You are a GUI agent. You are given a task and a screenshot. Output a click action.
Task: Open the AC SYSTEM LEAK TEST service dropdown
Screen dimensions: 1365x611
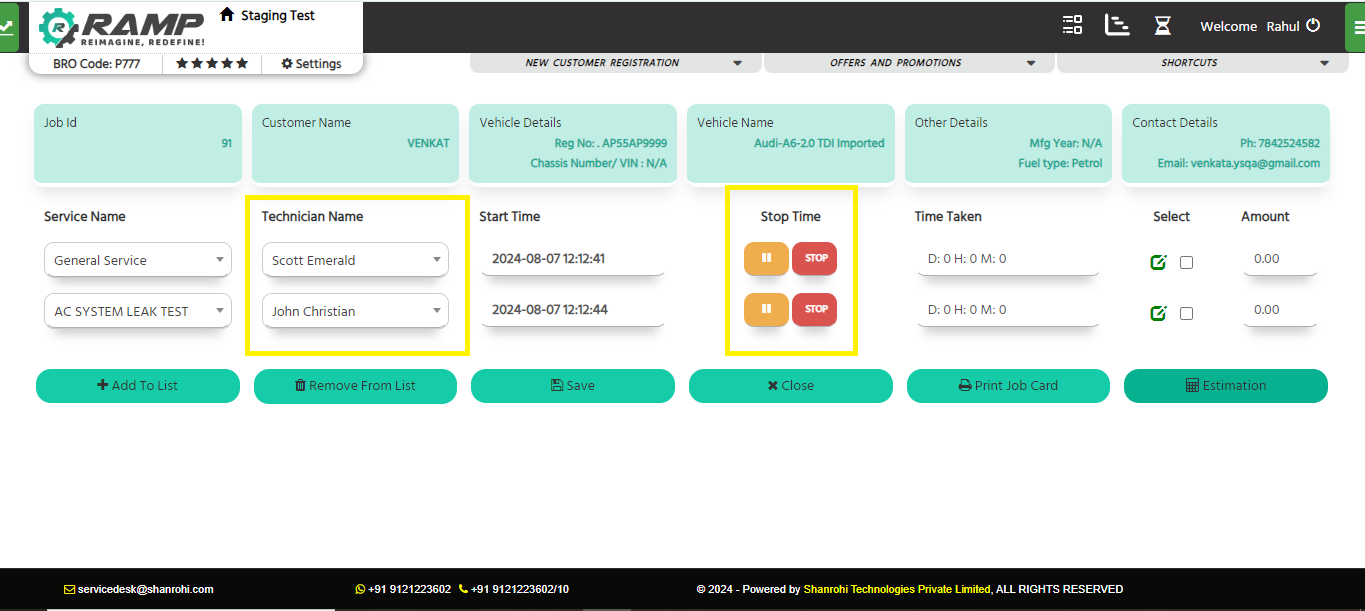(137, 311)
